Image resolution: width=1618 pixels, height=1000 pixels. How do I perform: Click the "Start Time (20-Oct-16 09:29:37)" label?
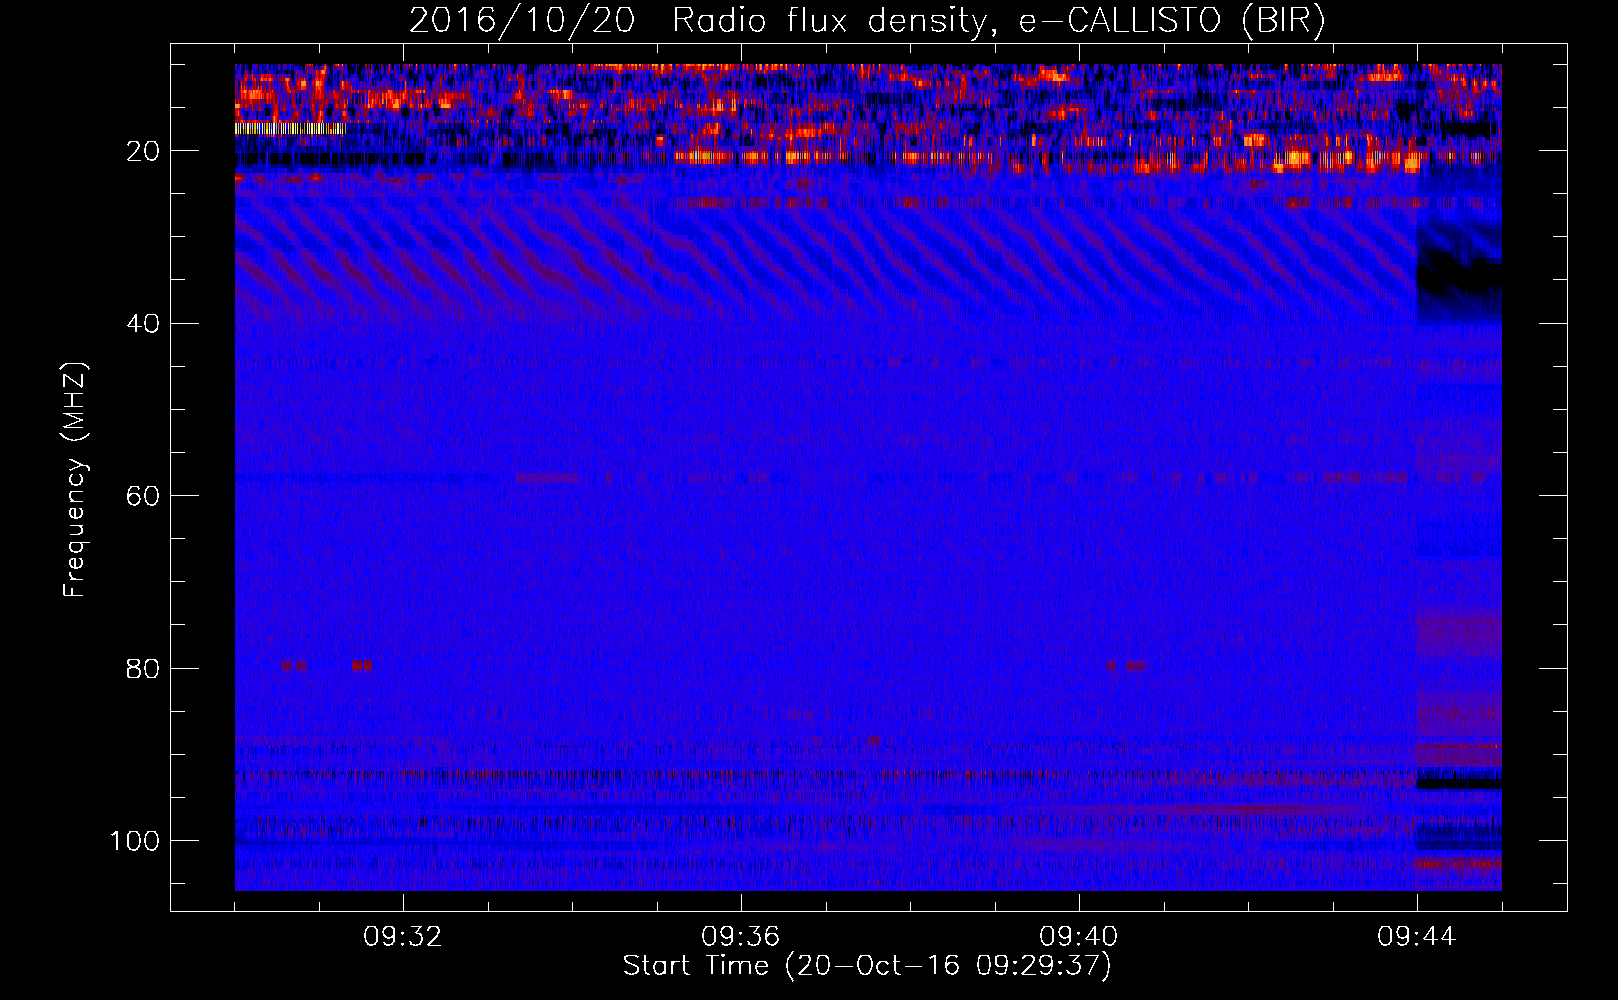[867, 965]
